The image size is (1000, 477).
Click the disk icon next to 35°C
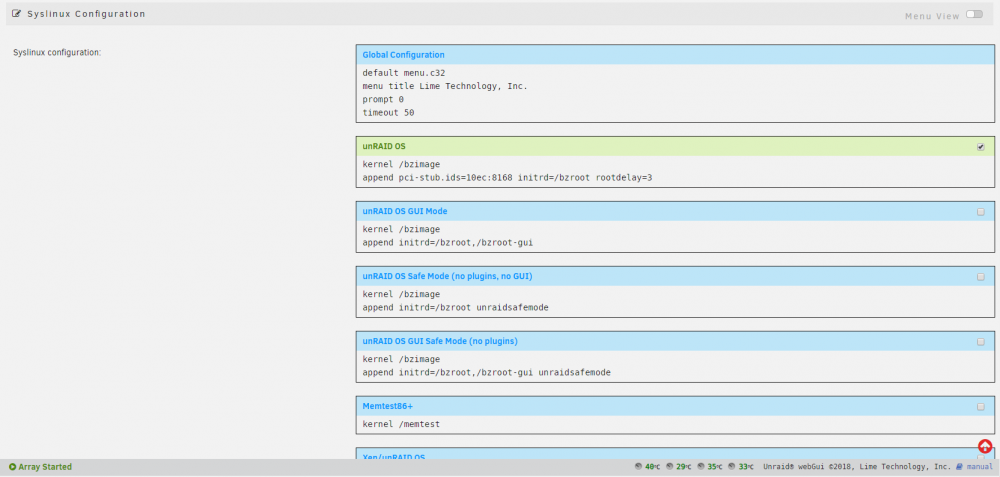tap(701, 467)
